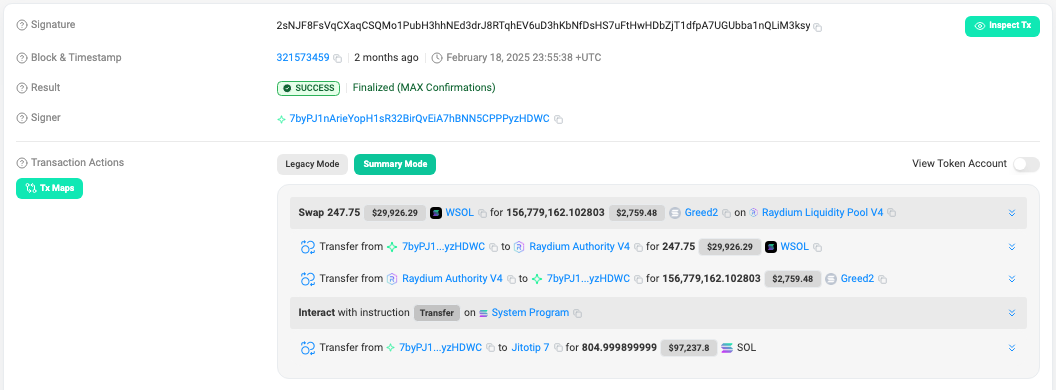The width and height of the screenshot is (1056, 390).
Task: Click the $29,926.29 badge in Swap row
Action: [395, 213]
